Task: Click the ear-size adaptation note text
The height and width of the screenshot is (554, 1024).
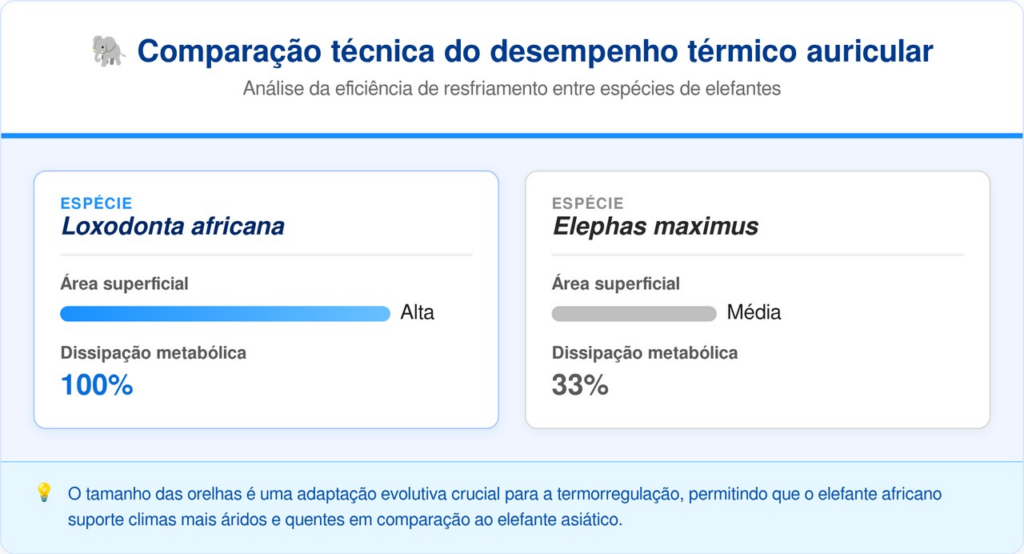Action: (x=504, y=507)
